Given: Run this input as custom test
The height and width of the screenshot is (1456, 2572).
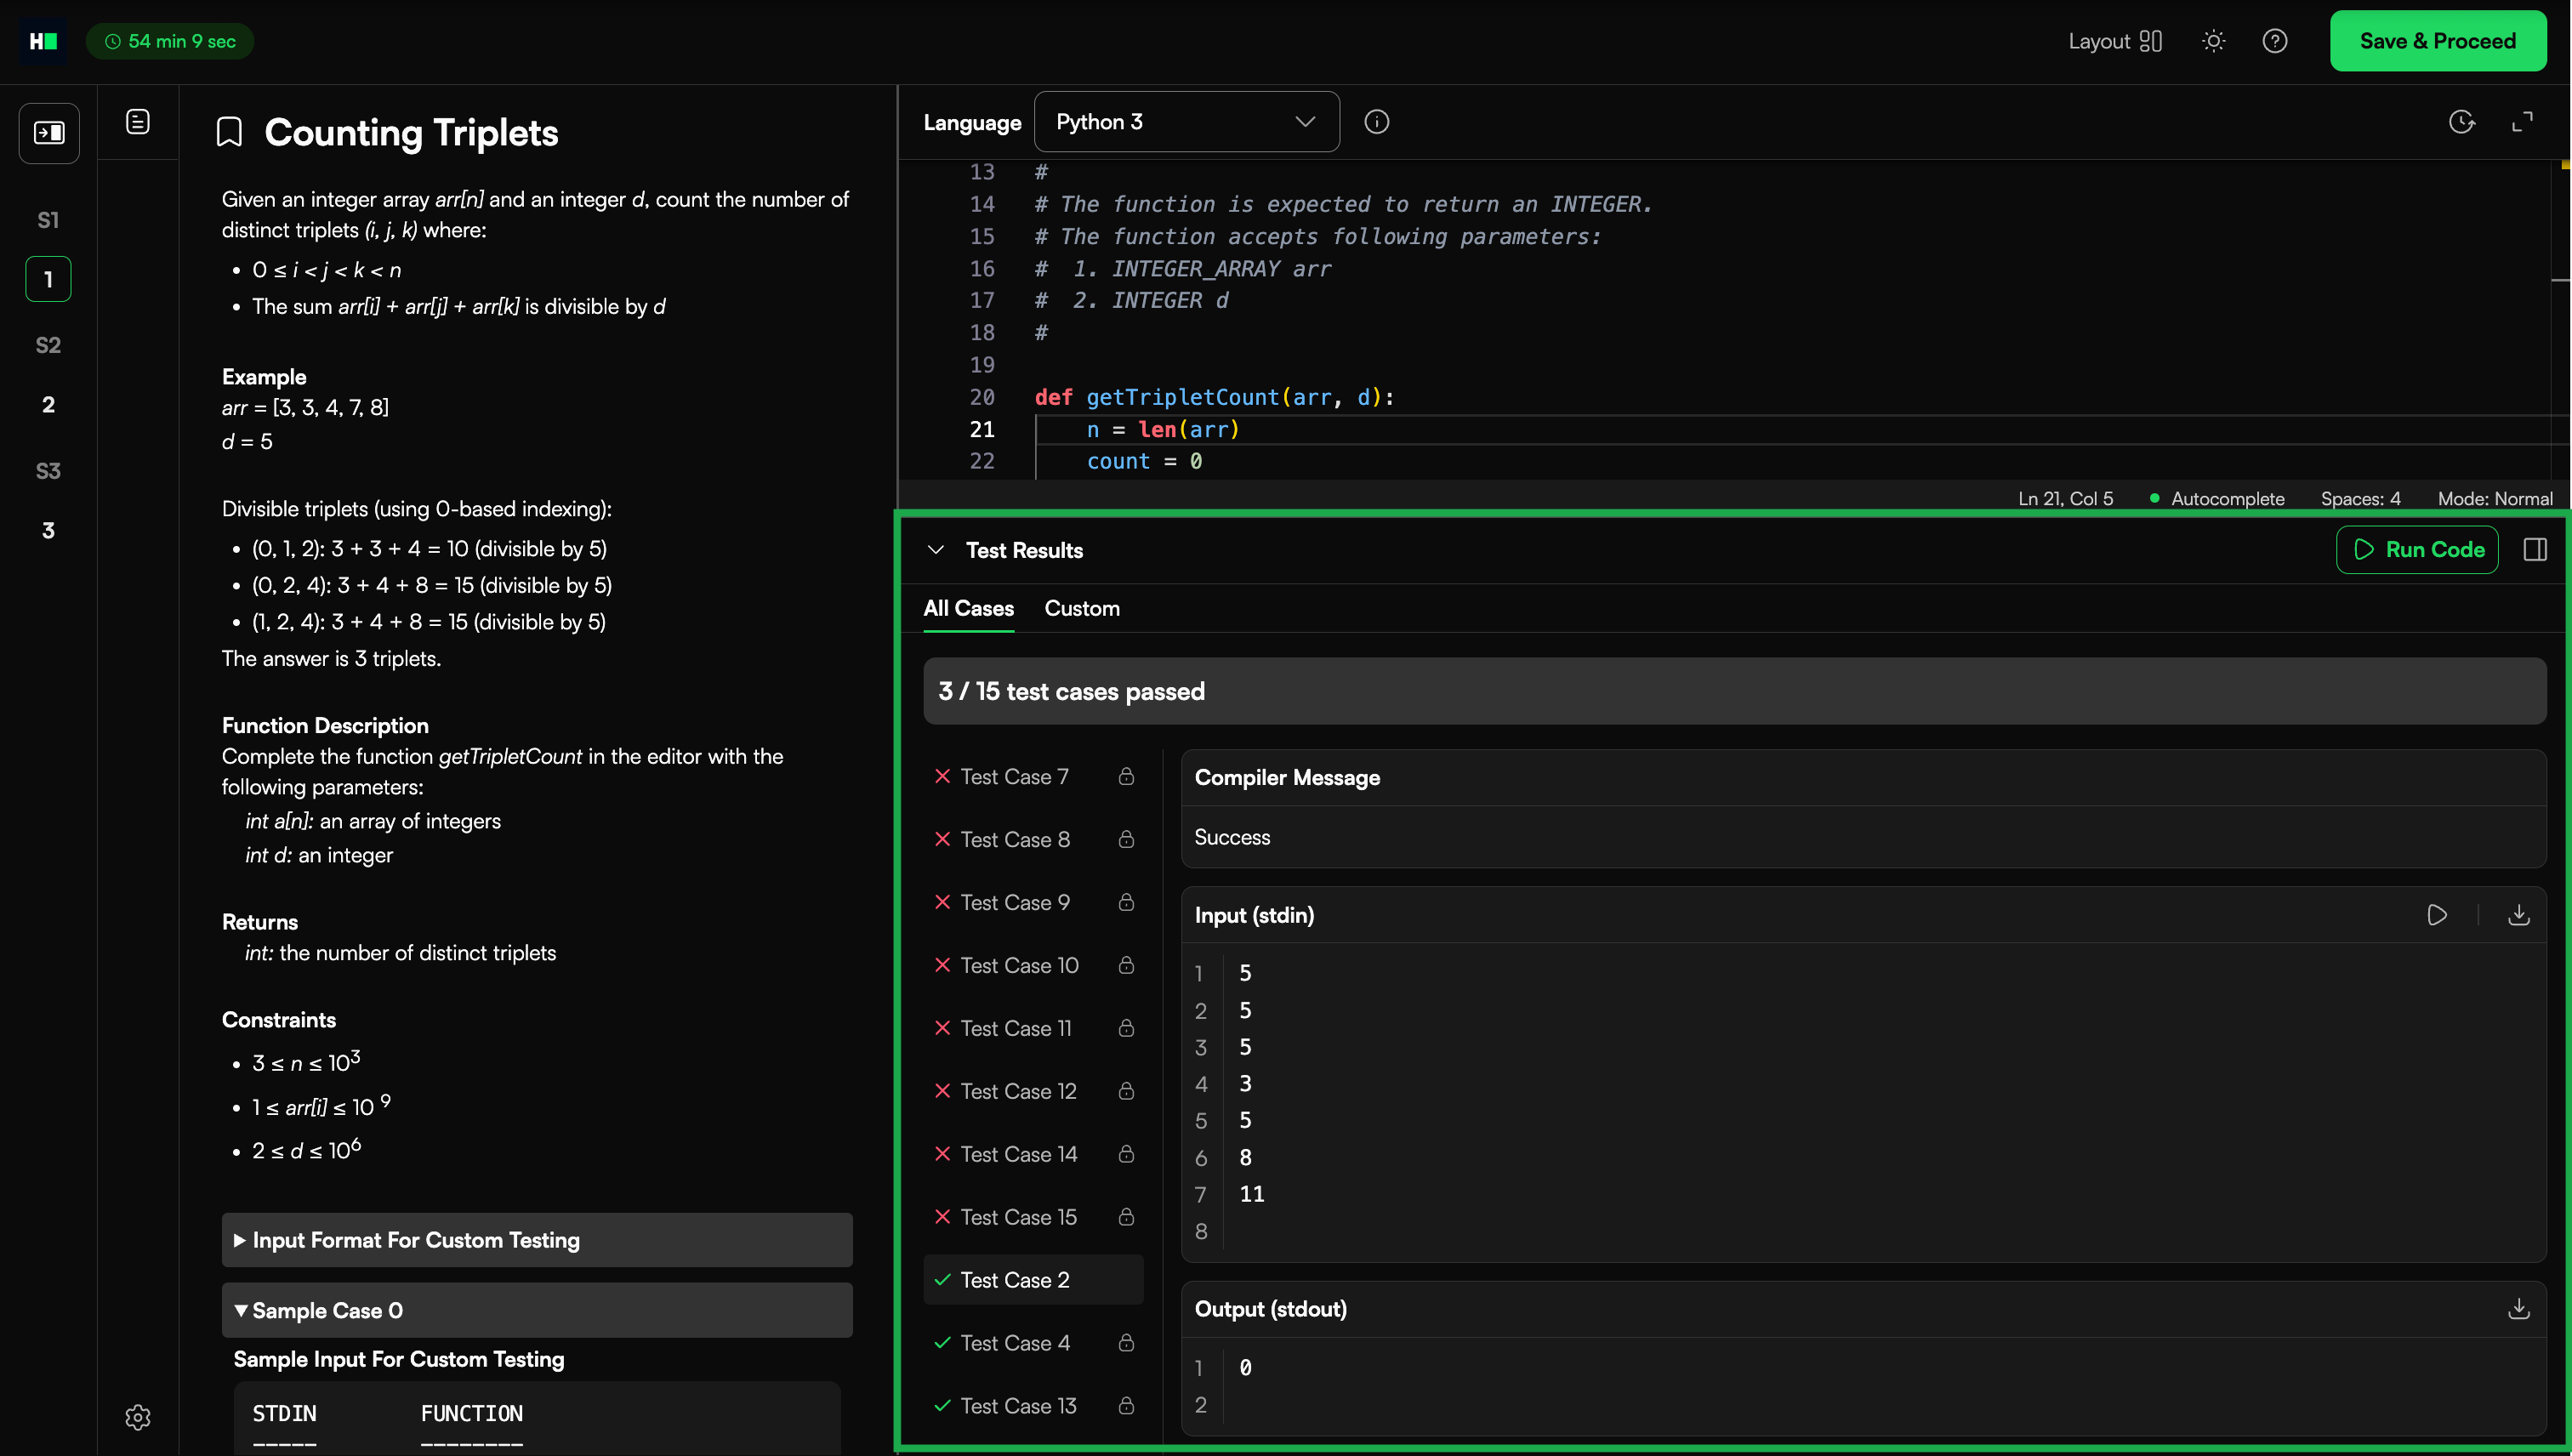Looking at the screenshot, I should click(2437, 915).
